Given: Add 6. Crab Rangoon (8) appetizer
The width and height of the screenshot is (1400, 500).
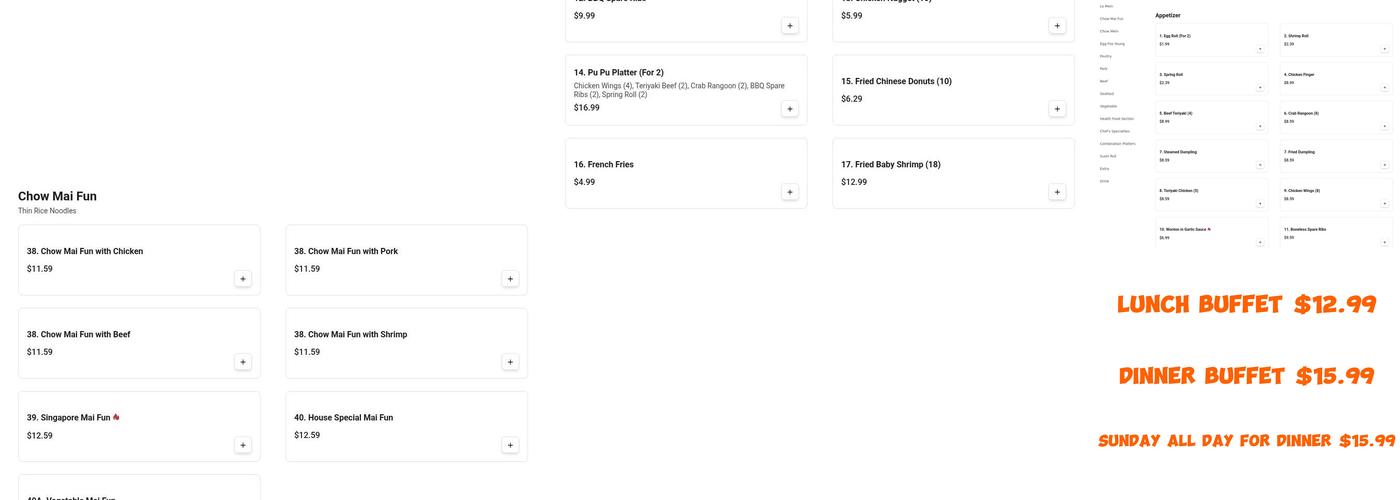Looking at the screenshot, I should [x=1384, y=126].
